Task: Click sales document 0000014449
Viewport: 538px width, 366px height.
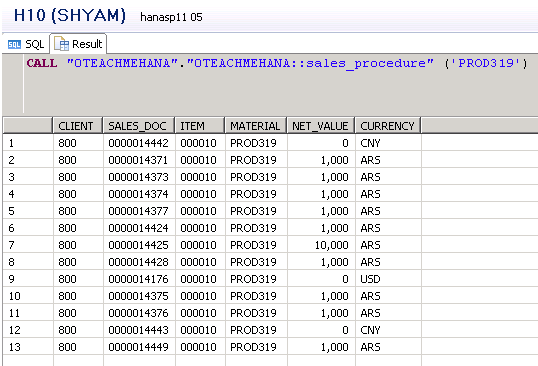Action: coord(138,347)
